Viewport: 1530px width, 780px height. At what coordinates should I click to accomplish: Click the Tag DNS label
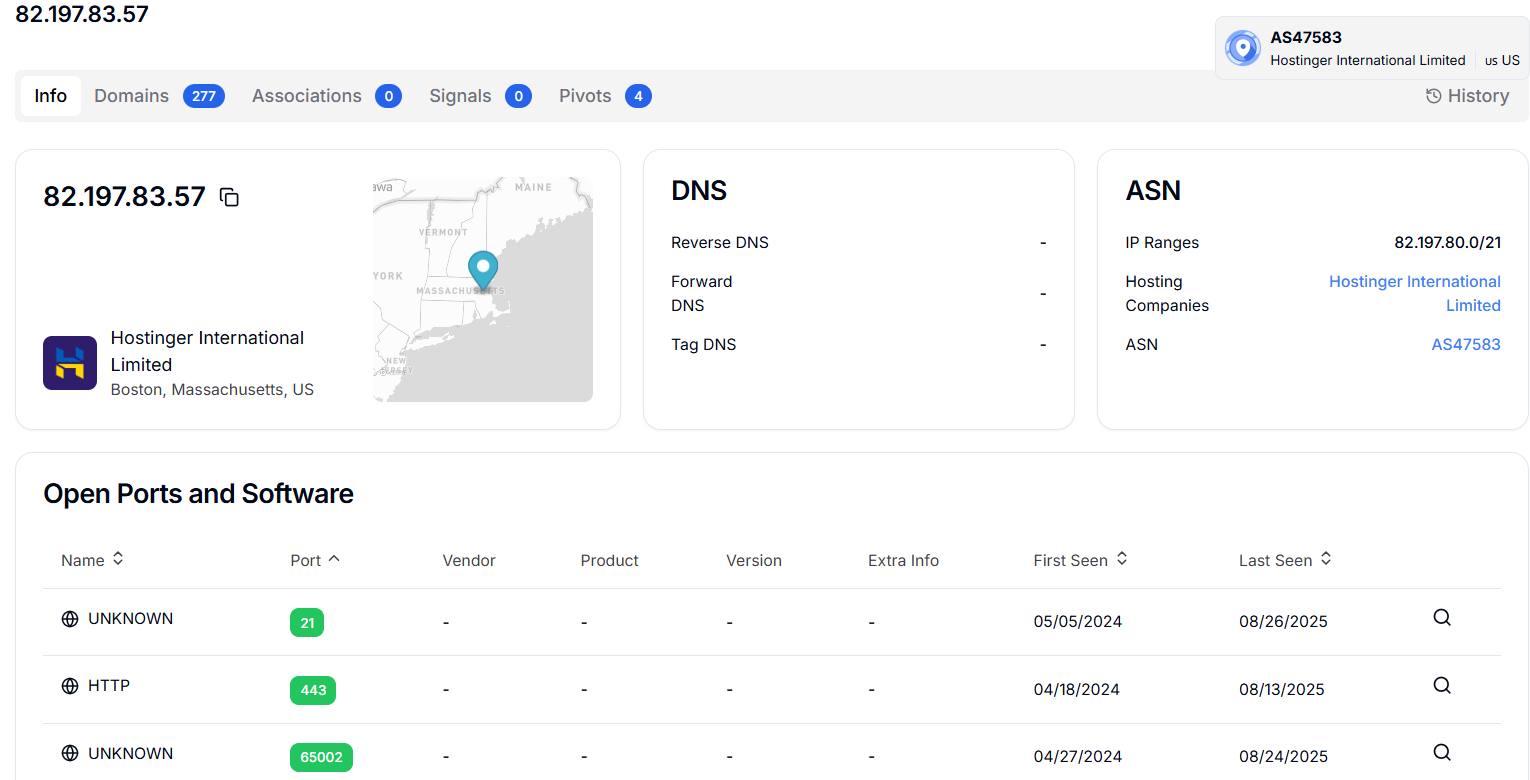(x=704, y=345)
